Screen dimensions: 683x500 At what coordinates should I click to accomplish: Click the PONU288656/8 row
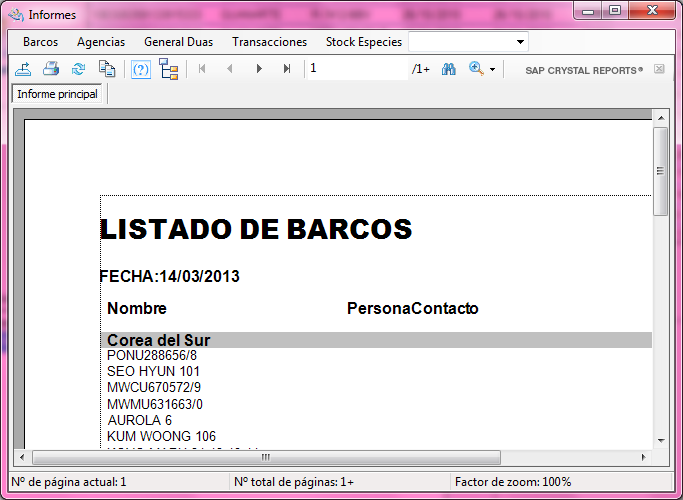pyautogui.click(x=152, y=355)
